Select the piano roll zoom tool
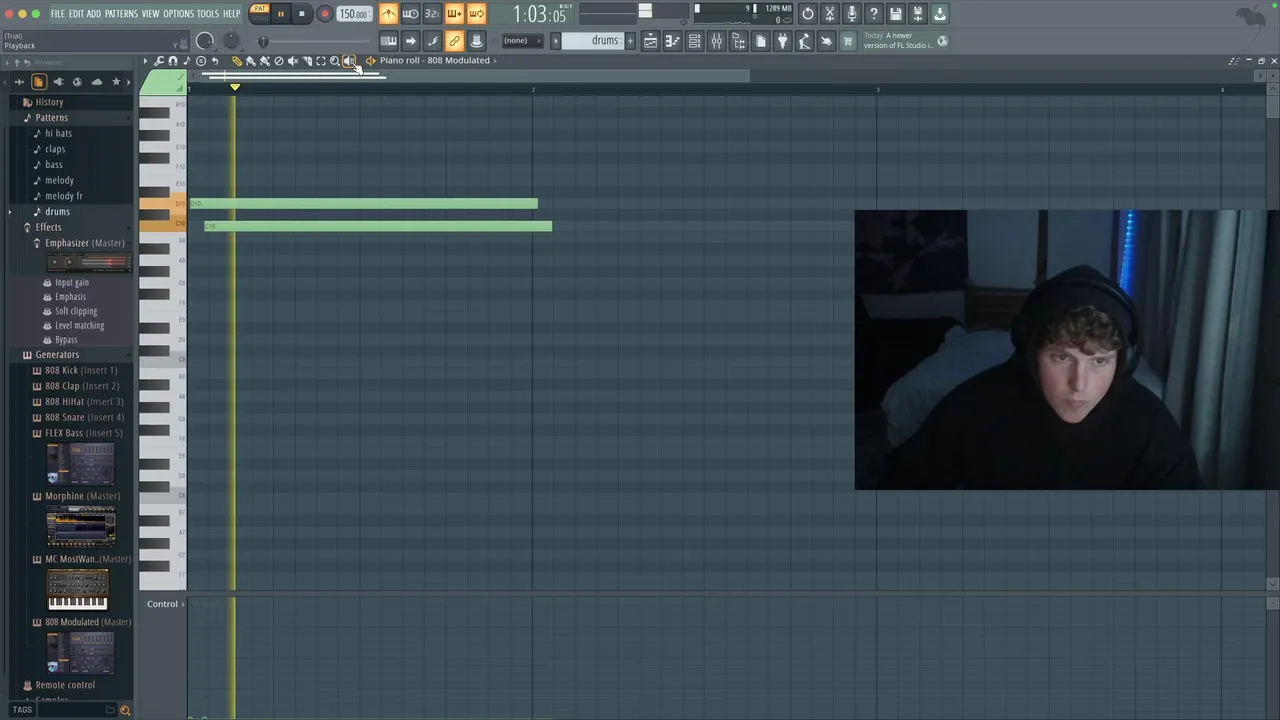Viewport: 1280px width, 720px height. (335, 61)
